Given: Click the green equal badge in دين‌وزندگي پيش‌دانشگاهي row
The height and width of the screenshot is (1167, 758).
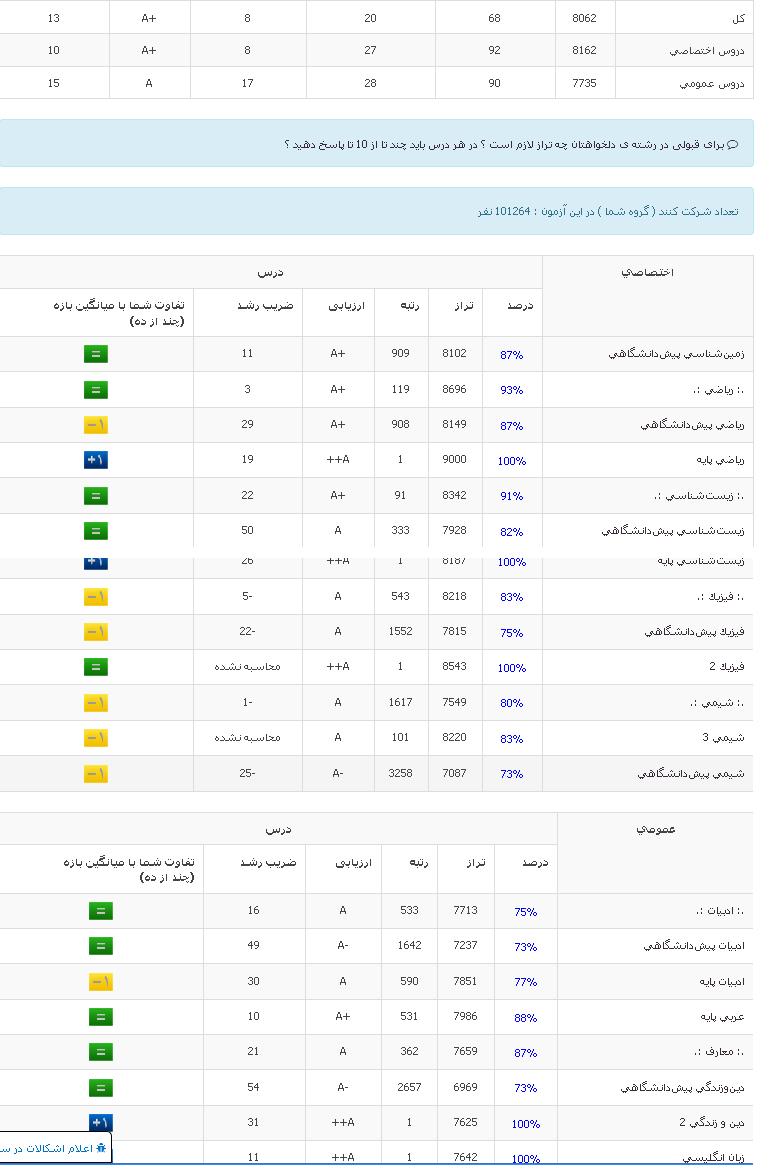Looking at the screenshot, I should 101,1087.
